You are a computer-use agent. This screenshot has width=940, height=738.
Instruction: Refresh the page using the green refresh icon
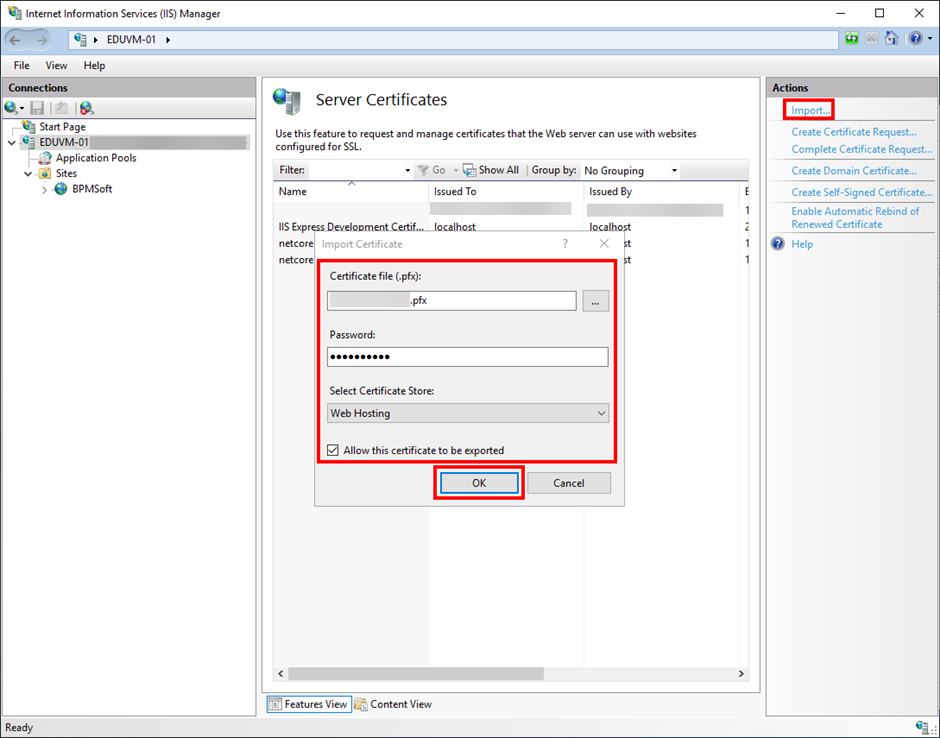click(x=852, y=39)
